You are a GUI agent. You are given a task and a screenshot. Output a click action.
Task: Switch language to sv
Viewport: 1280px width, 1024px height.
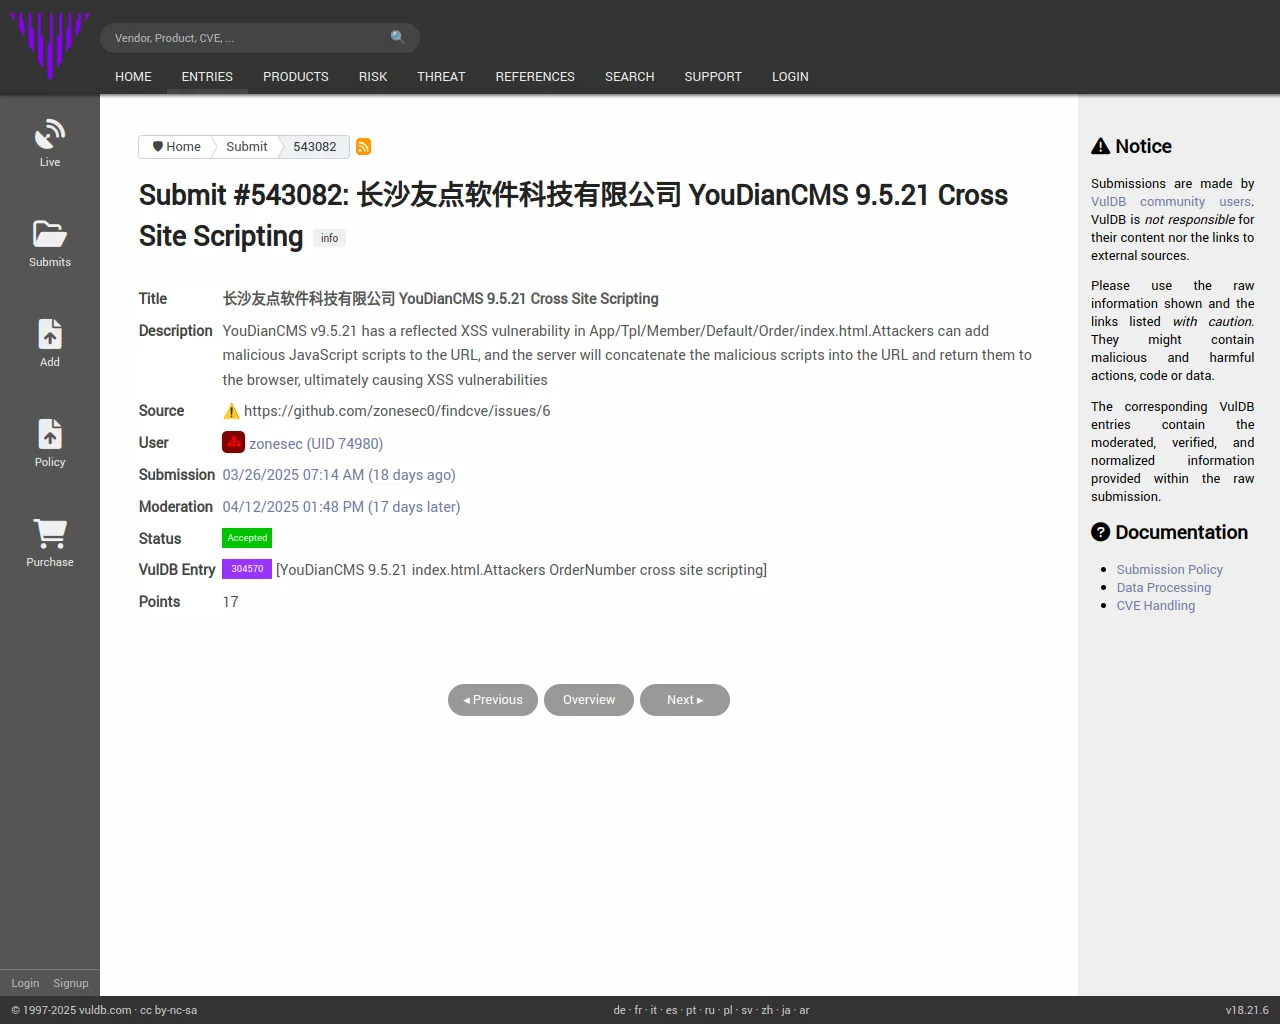tap(747, 1010)
